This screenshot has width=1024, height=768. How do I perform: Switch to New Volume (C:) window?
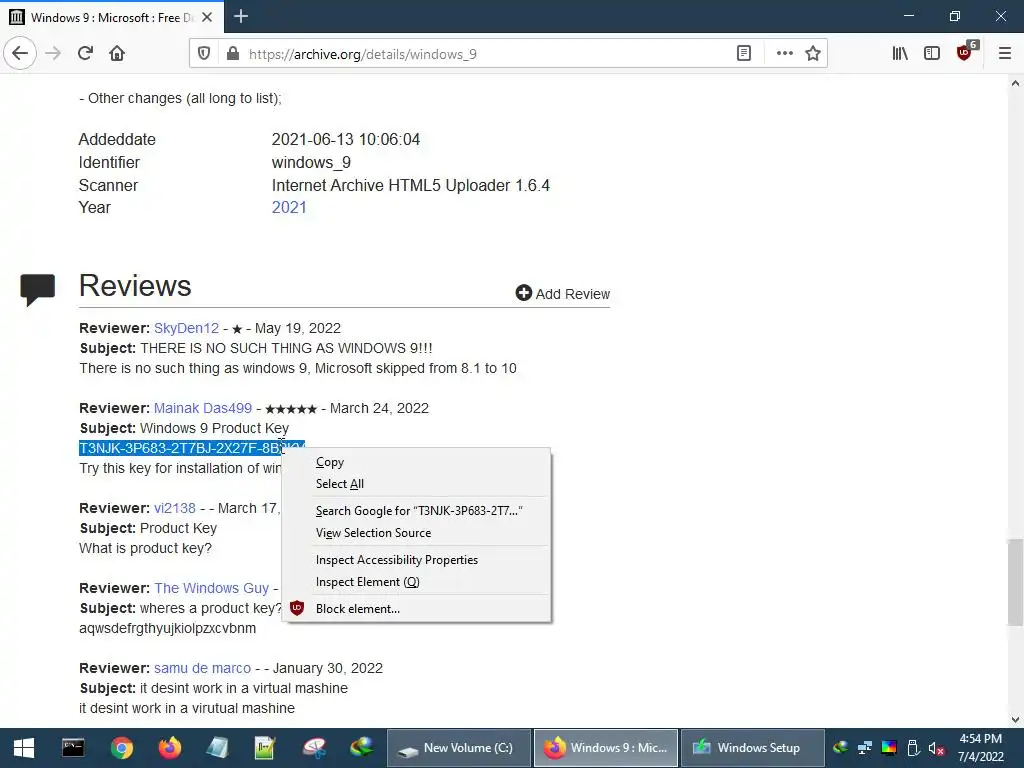[x=459, y=748]
